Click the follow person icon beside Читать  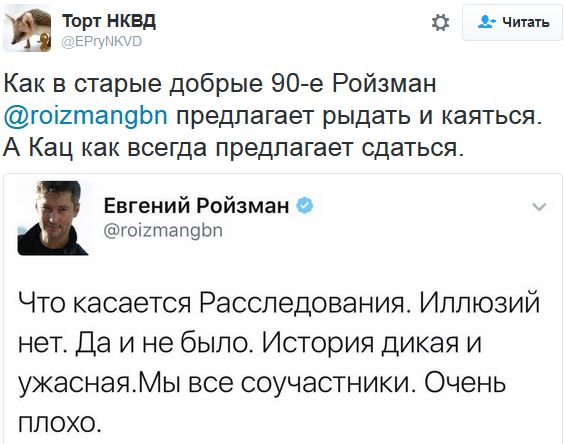487,22
